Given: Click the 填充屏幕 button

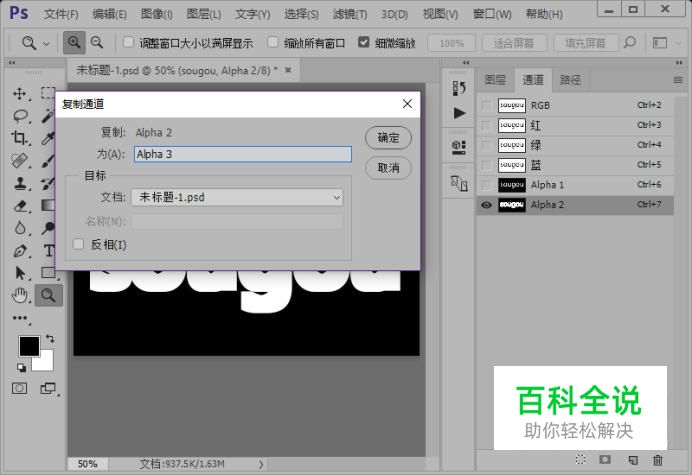Looking at the screenshot, I should point(586,43).
